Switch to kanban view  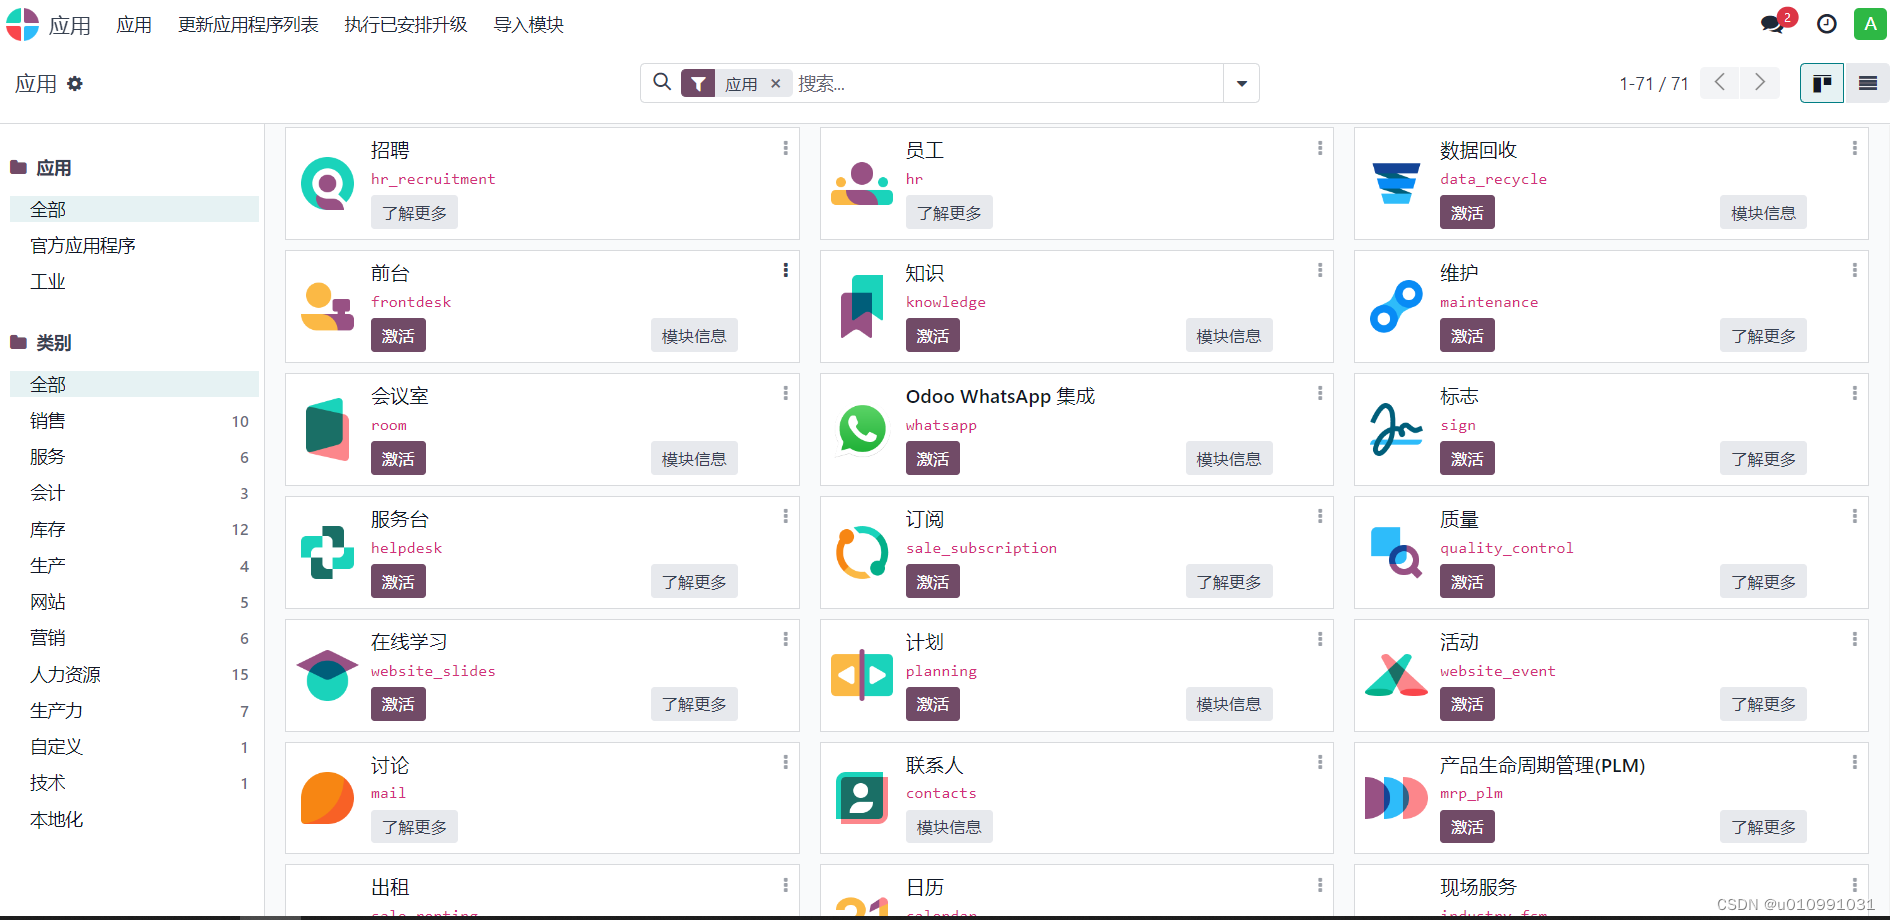pos(1822,83)
